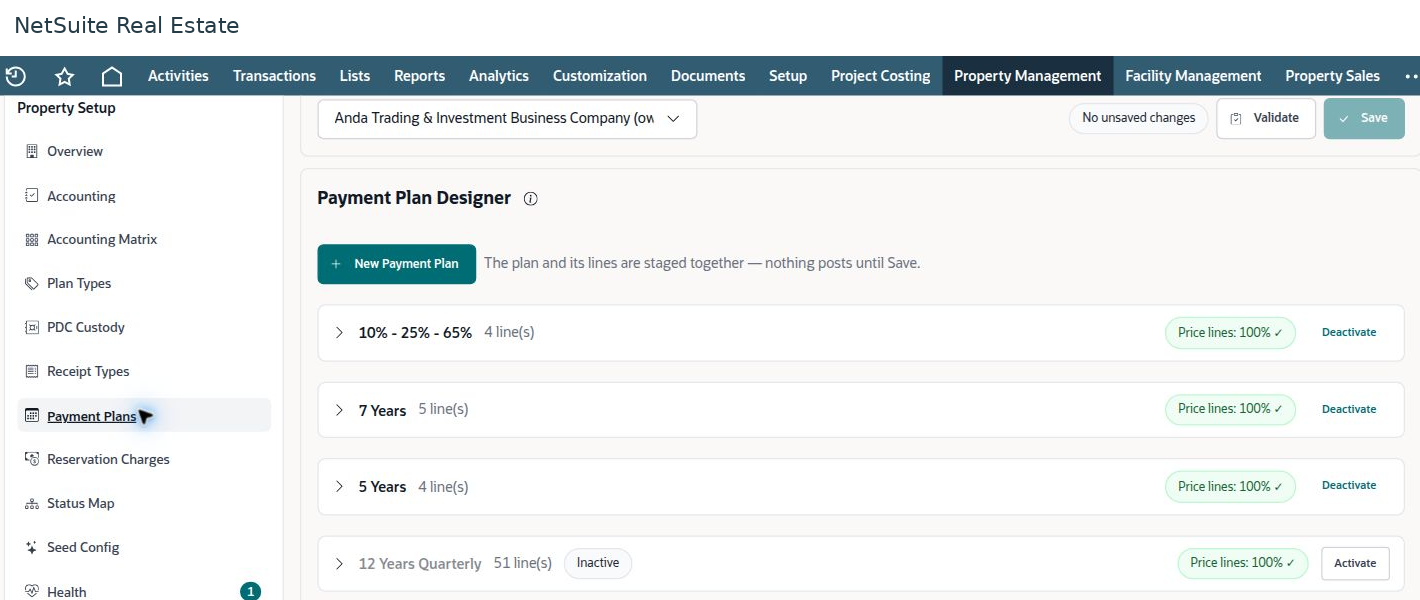The height and width of the screenshot is (600, 1420).
Task: Click Price lines 100% badge on 7 Years
Action: (x=1230, y=409)
